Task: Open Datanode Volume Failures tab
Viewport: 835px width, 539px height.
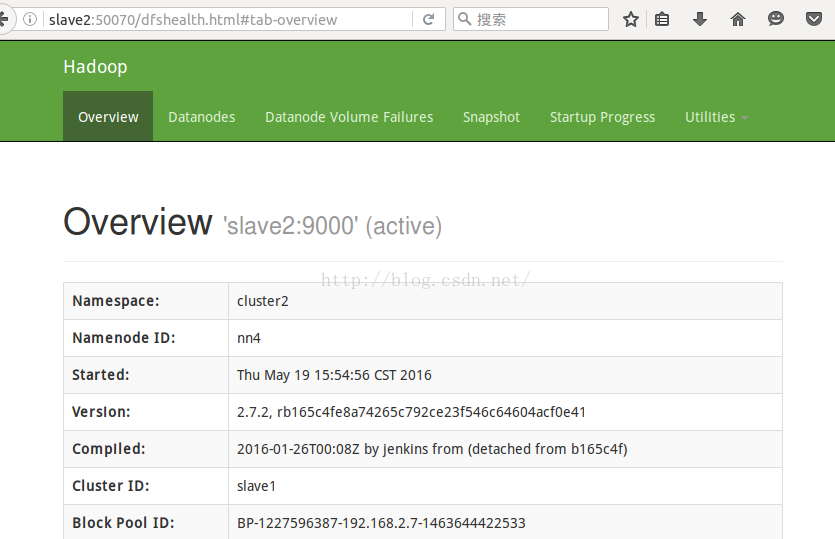Action: [349, 117]
